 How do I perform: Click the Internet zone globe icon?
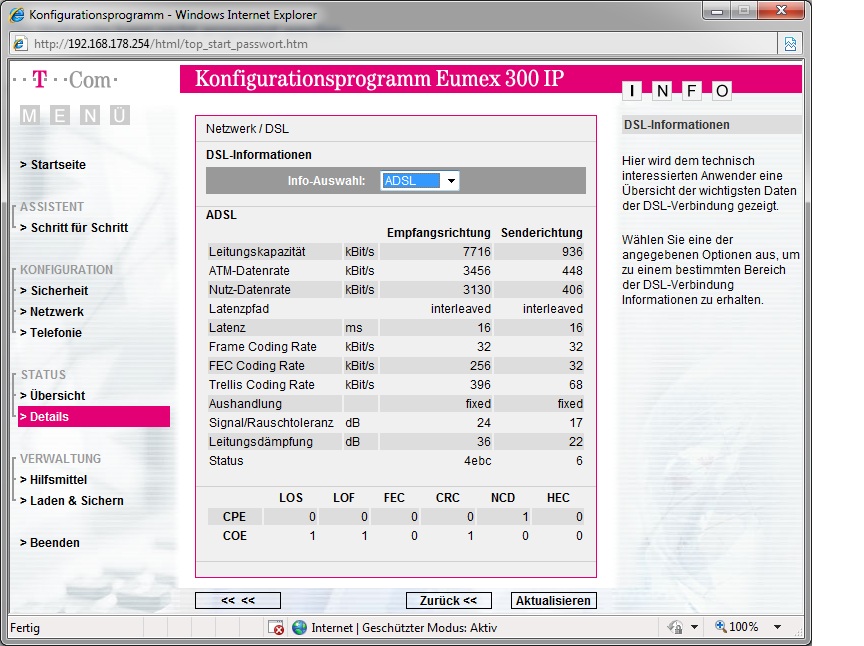[x=299, y=627]
